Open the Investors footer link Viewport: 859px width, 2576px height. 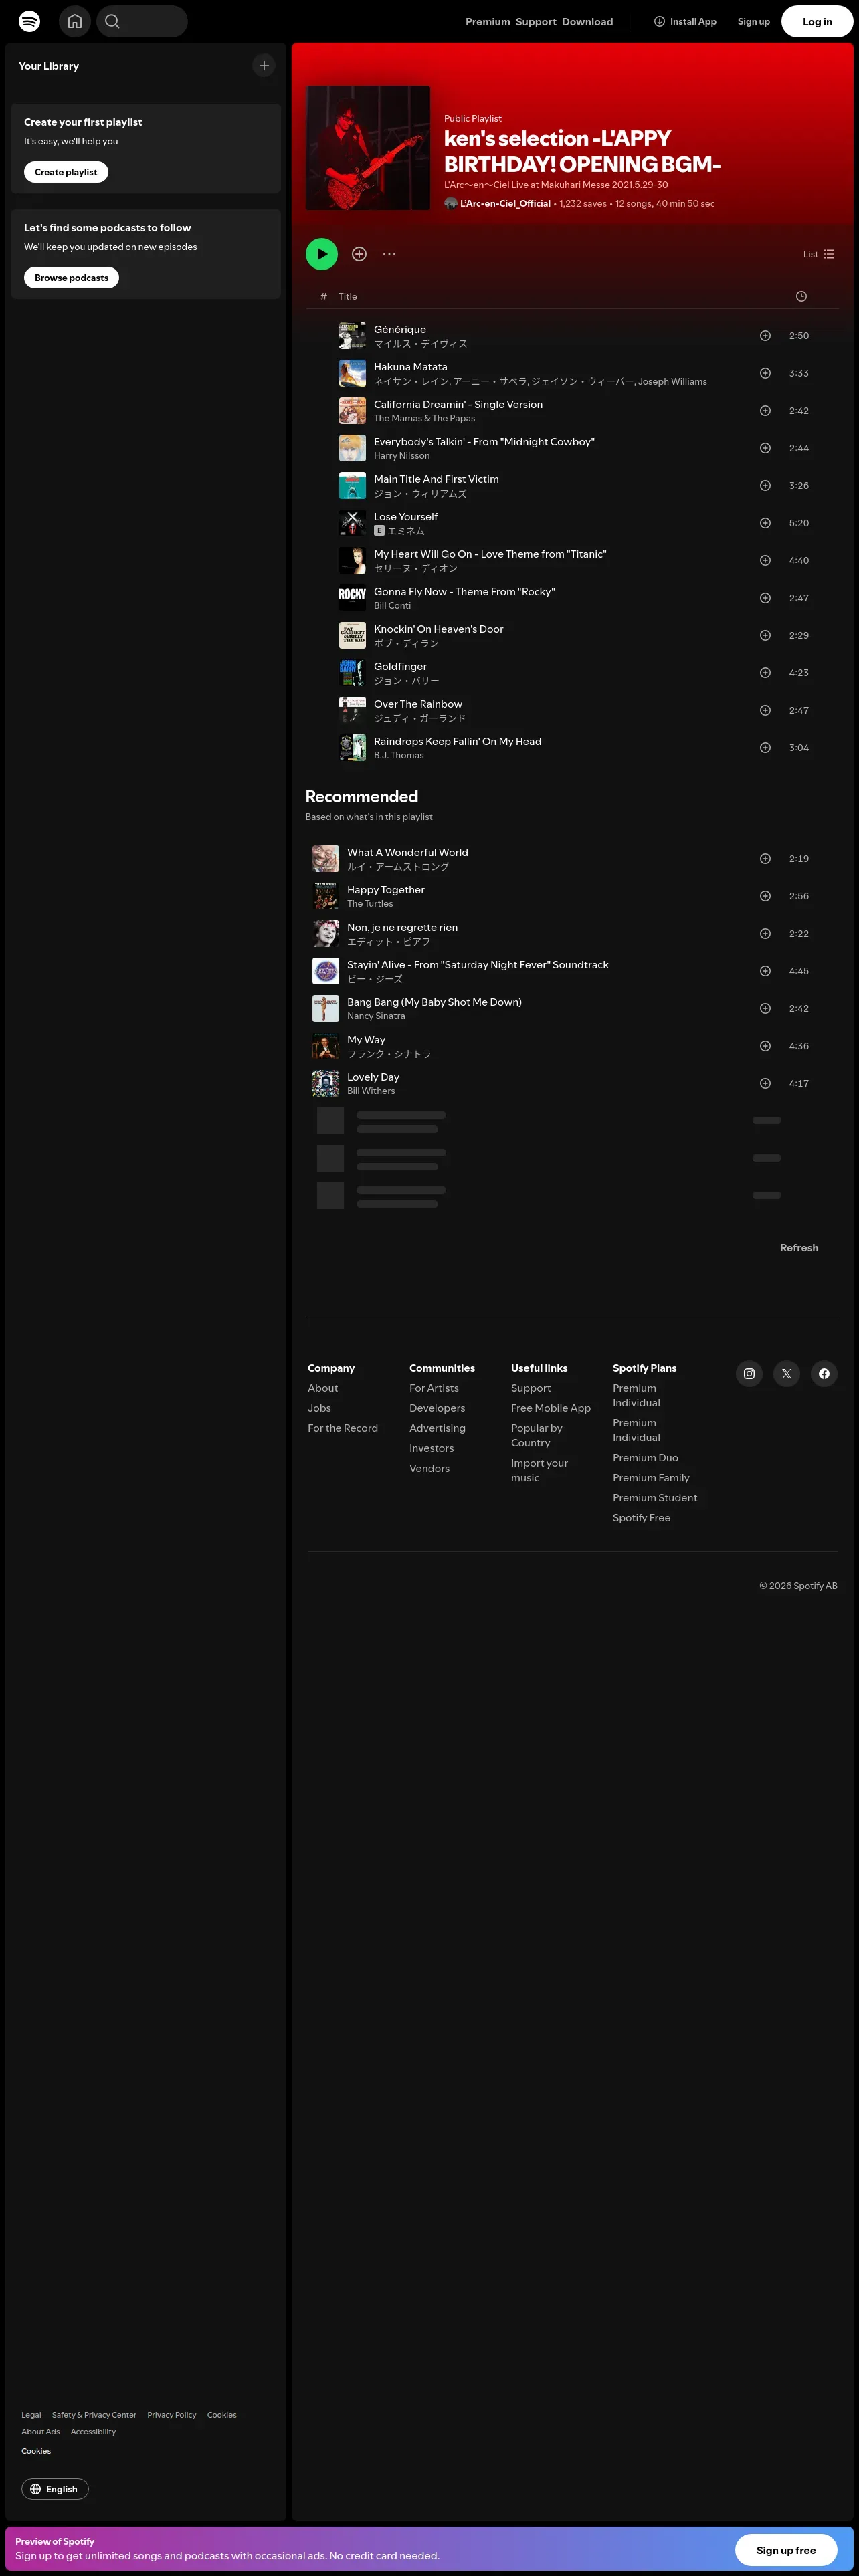pyautogui.click(x=432, y=1448)
